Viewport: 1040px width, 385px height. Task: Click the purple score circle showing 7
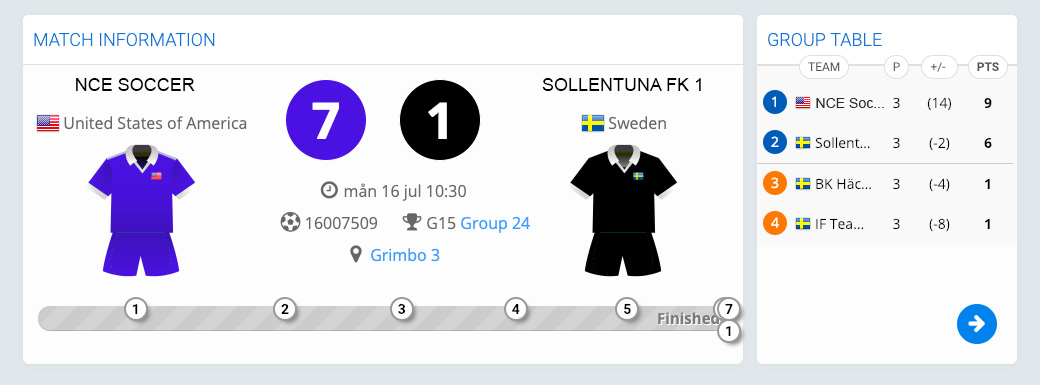click(x=326, y=120)
